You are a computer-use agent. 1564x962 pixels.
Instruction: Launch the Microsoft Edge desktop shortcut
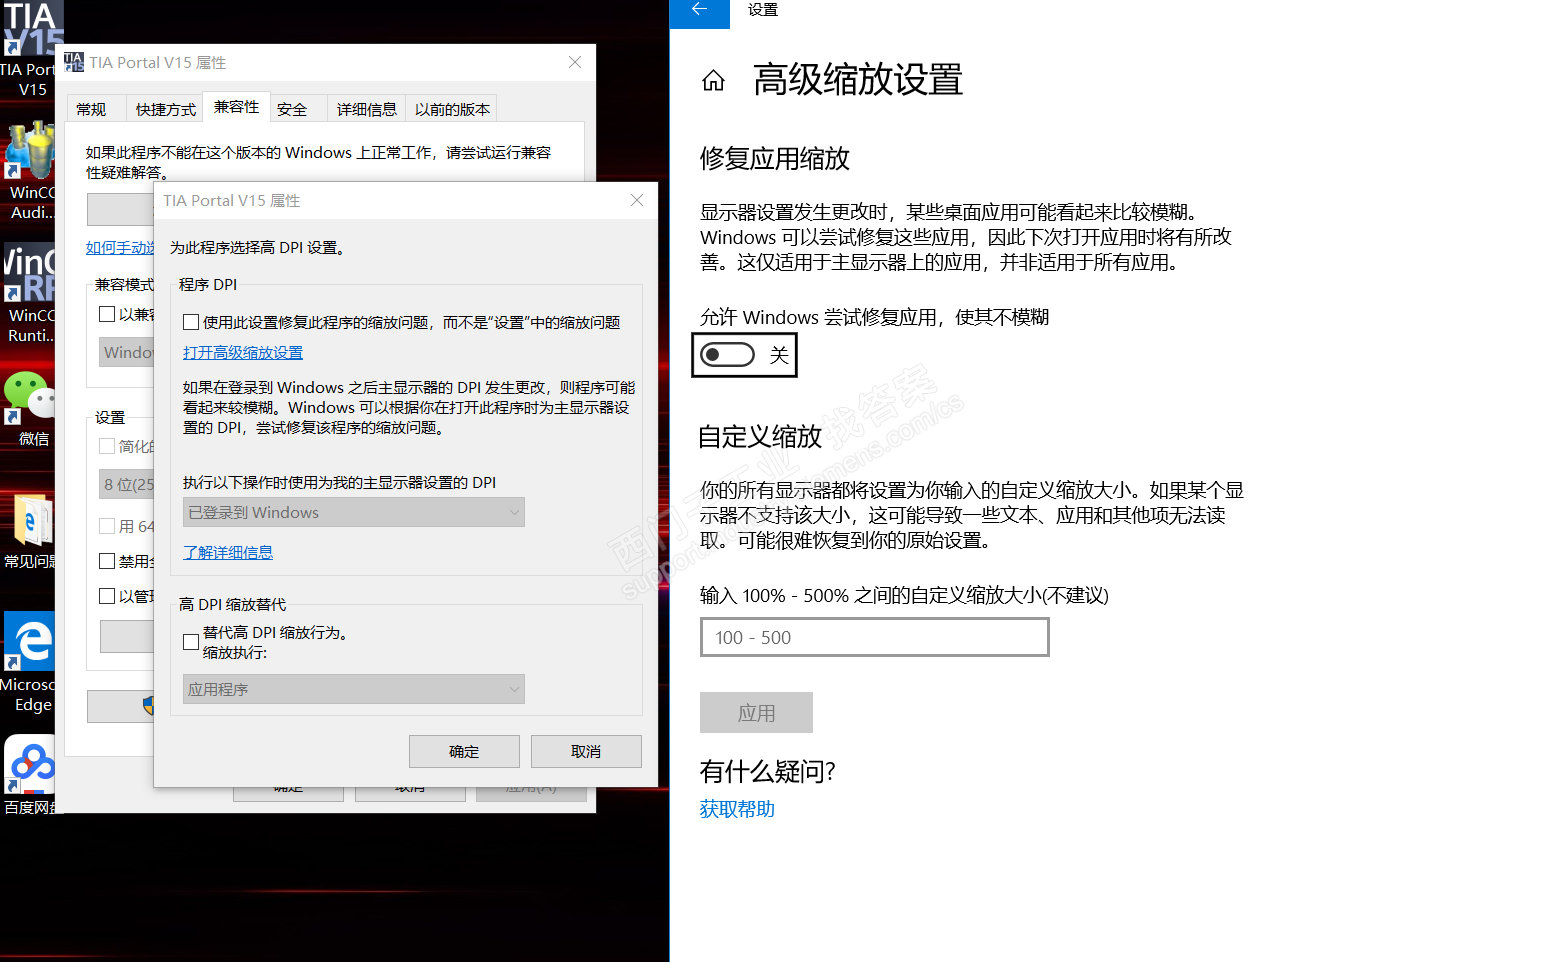30,662
